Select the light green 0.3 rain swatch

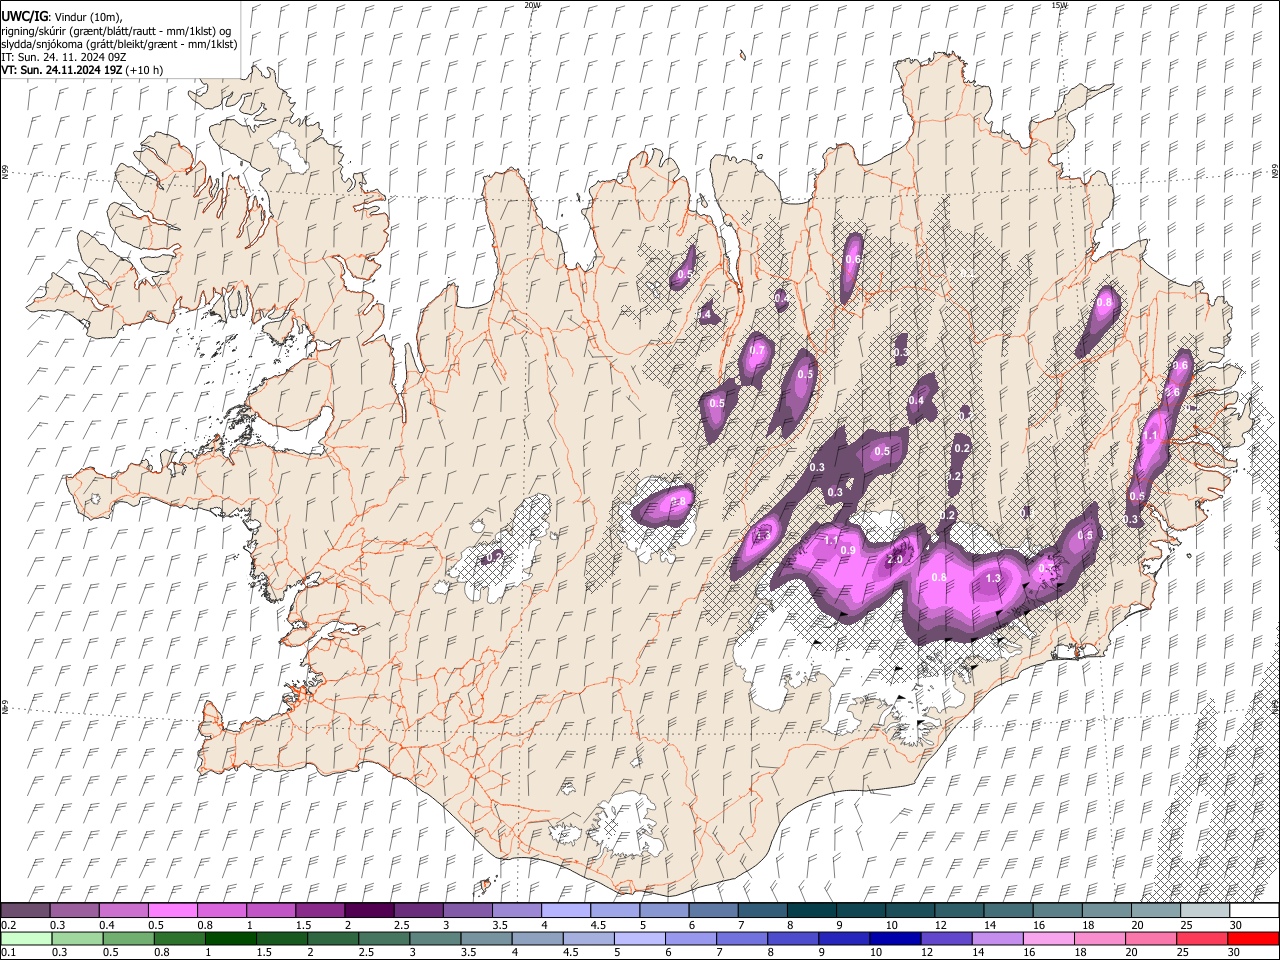77,938
